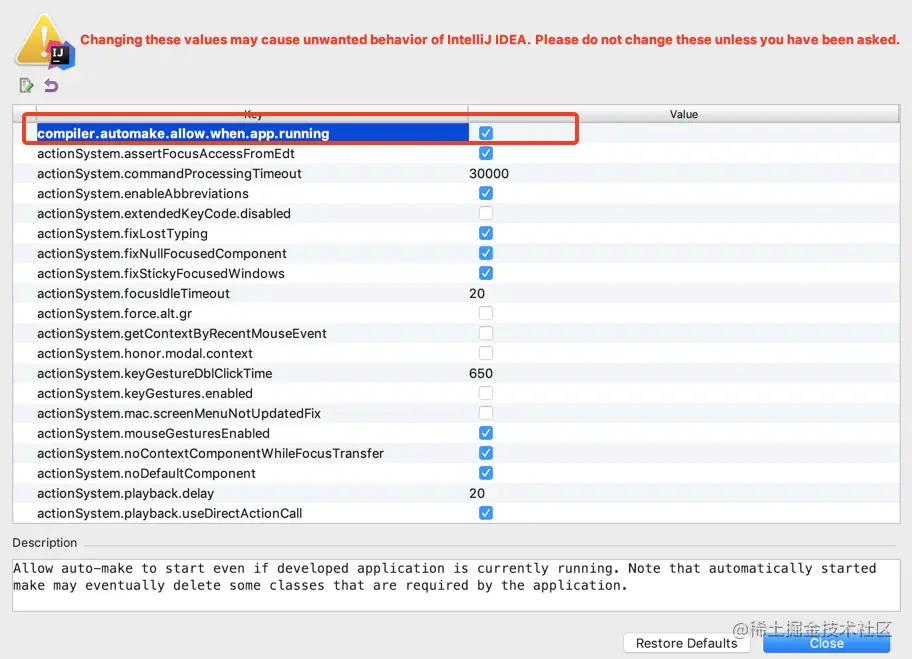The image size is (912, 659).
Task: Toggle actionSystem.fixLostTyping checkbox
Action: [486, 233]
